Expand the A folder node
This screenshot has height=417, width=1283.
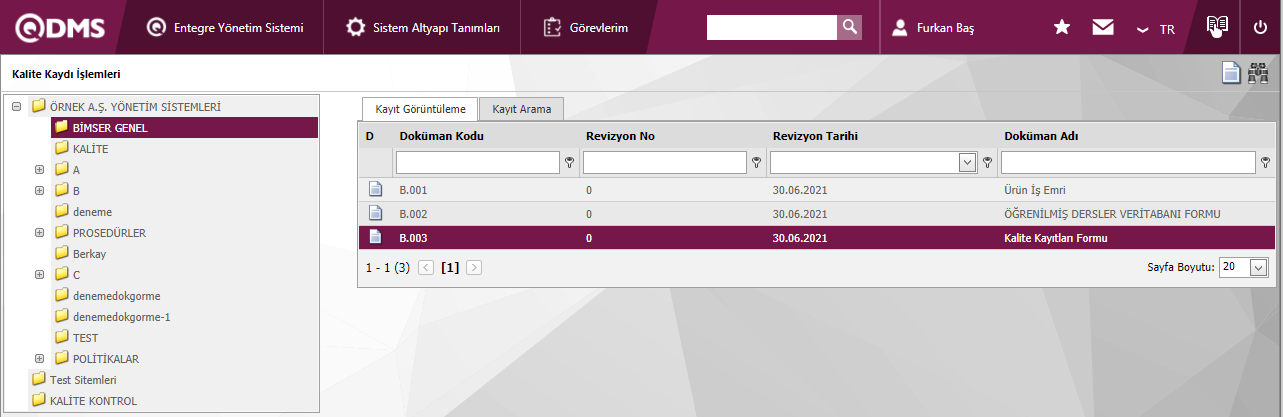coord(39,169)
